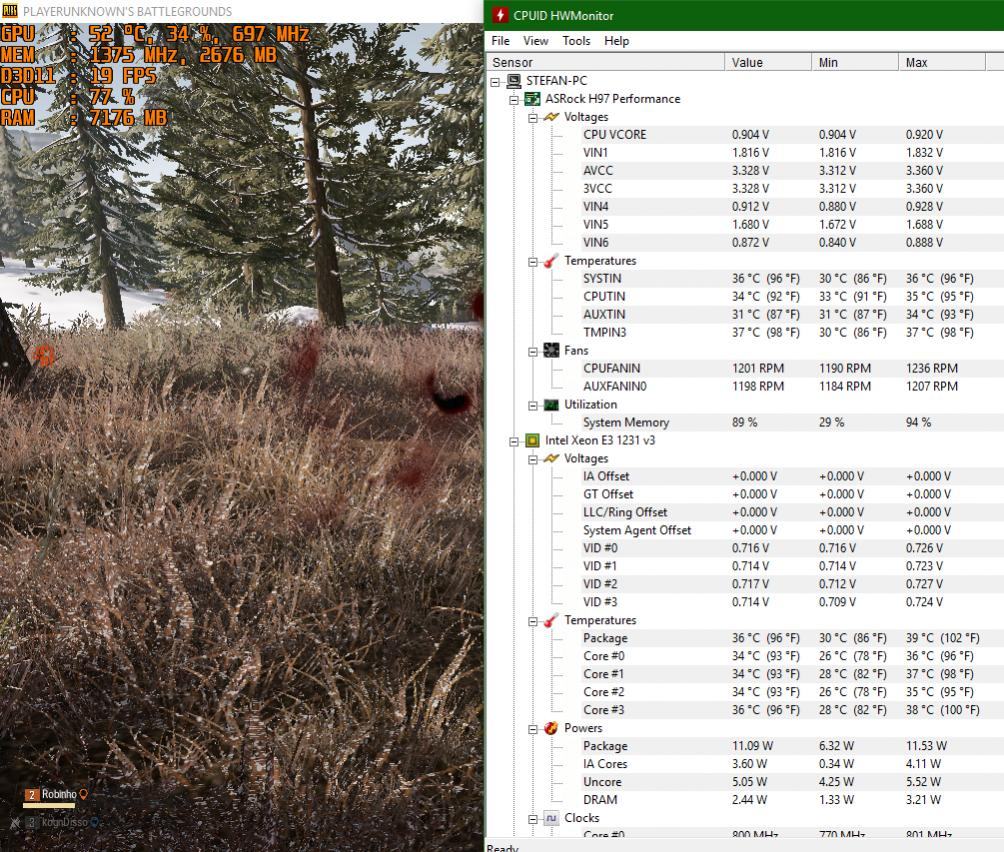
Task: Click the Intel Xeon CPU chip icon
Action: click(532, 440)
